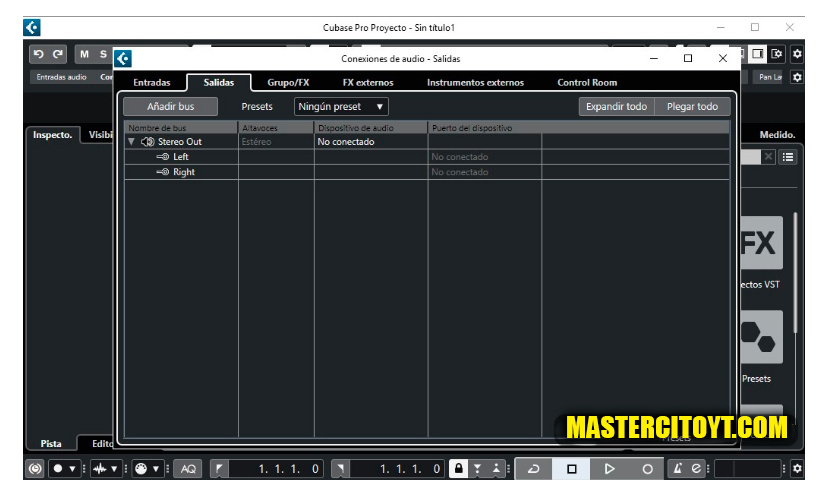The image size is (828, 496).
Task: Toggle the global Solo (S) button
Action: pos(104,54)
